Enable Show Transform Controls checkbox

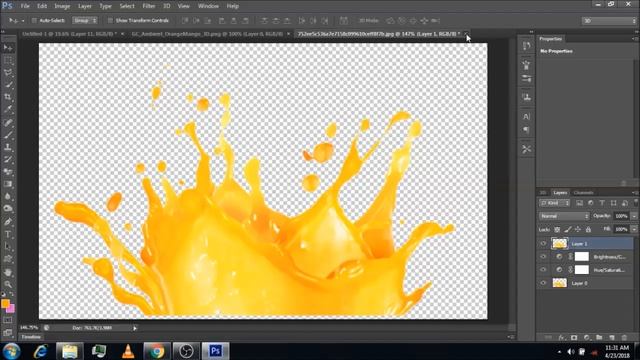110,20
